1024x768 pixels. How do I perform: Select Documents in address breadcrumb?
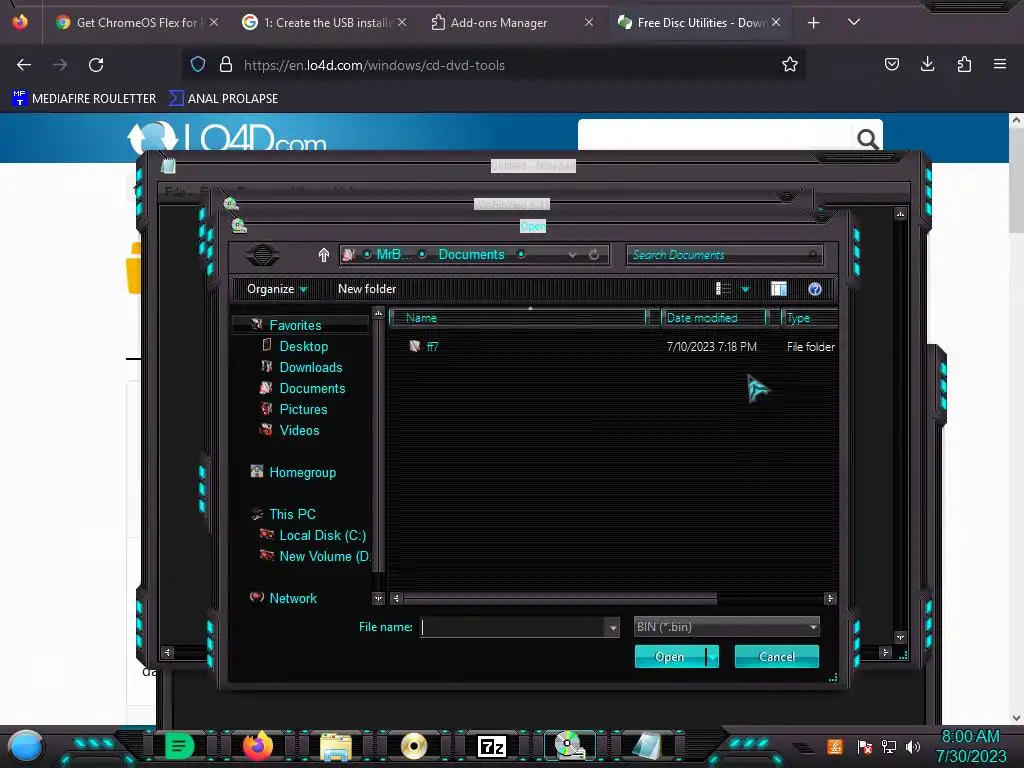coord(472,255)
